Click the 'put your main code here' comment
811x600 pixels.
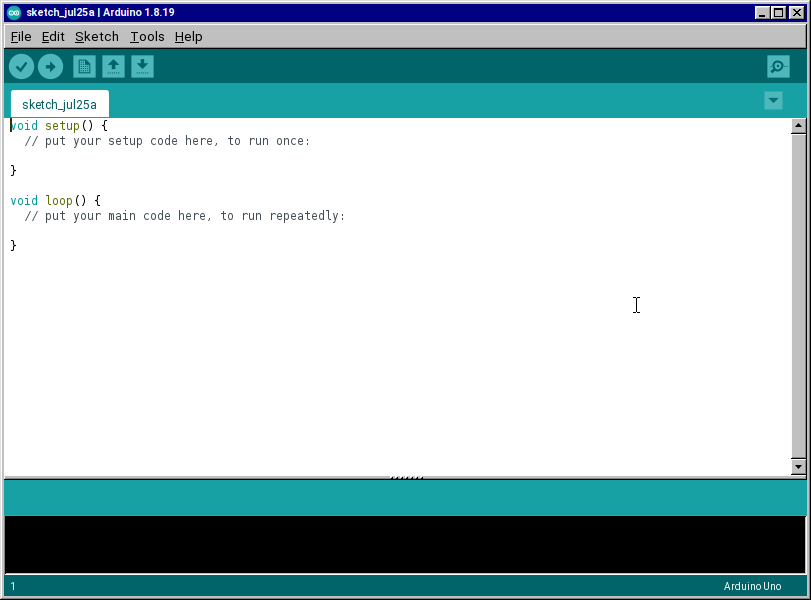click(185, 216)
